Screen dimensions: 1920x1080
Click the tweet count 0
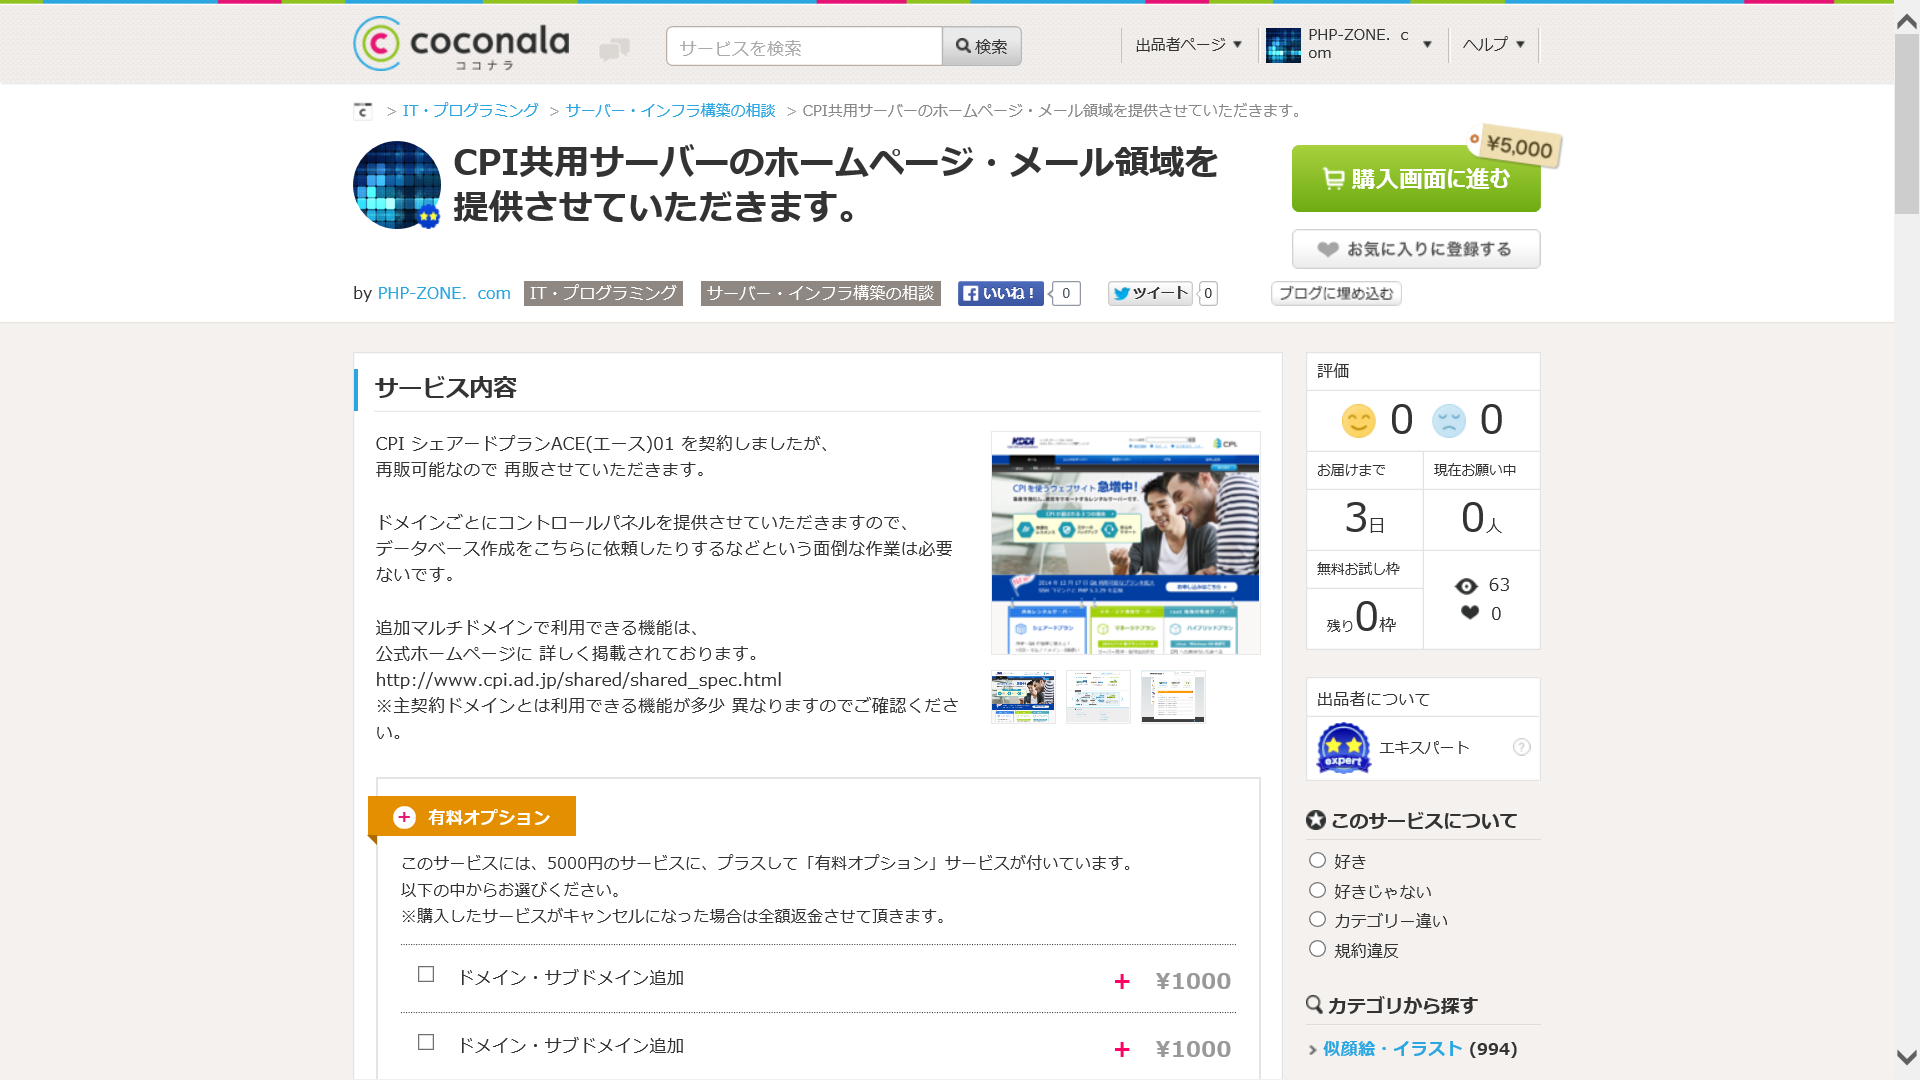pos(1208,293)
